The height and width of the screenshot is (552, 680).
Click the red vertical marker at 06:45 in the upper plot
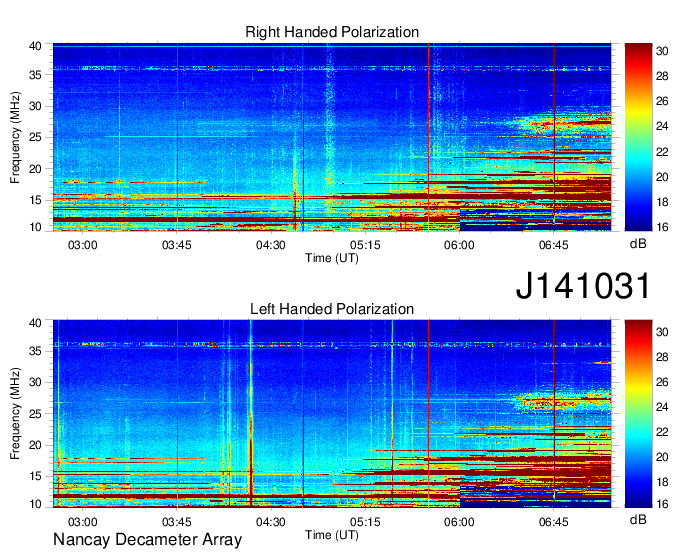[x=554, y=137]
